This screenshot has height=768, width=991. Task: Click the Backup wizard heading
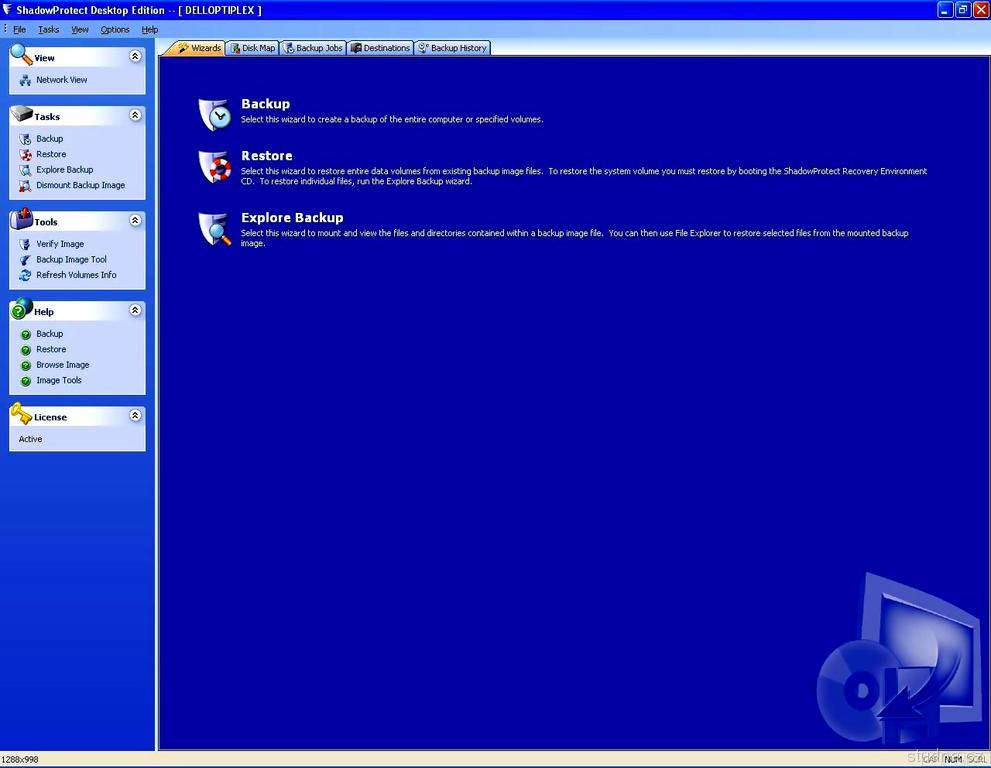tap(265, 104)
